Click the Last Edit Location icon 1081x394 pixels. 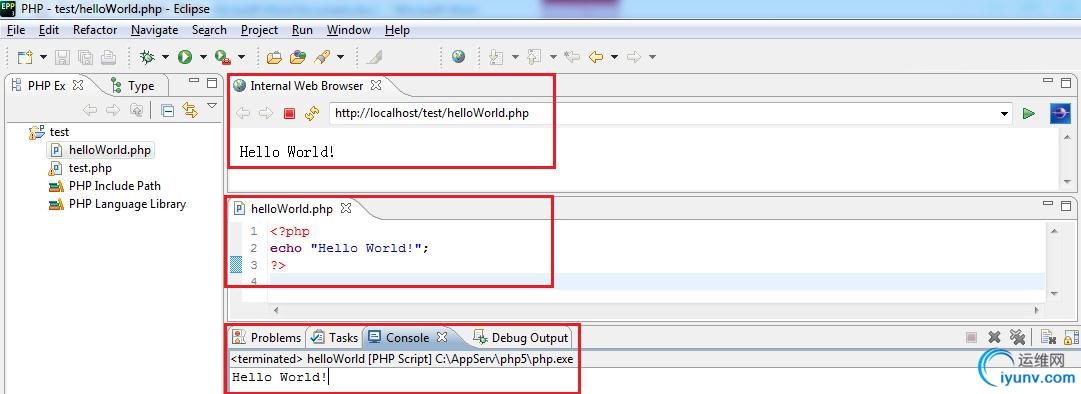click(572, 57)
